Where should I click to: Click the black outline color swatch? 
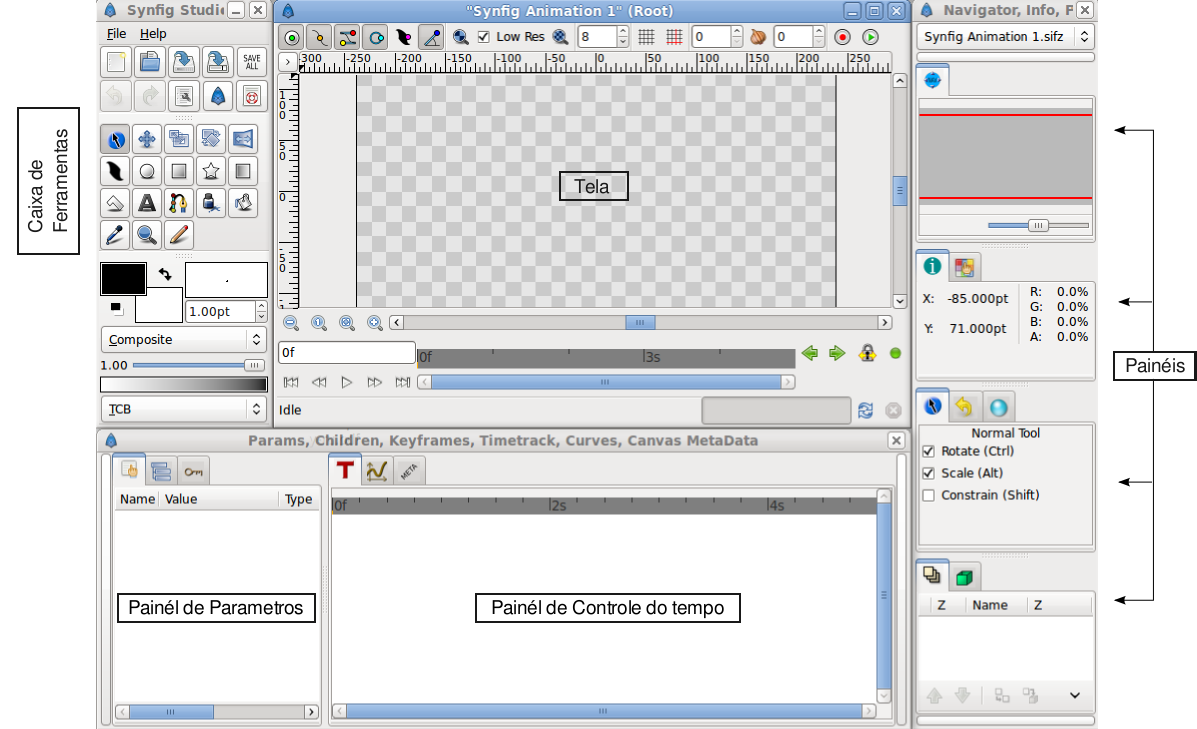point(124,279)
